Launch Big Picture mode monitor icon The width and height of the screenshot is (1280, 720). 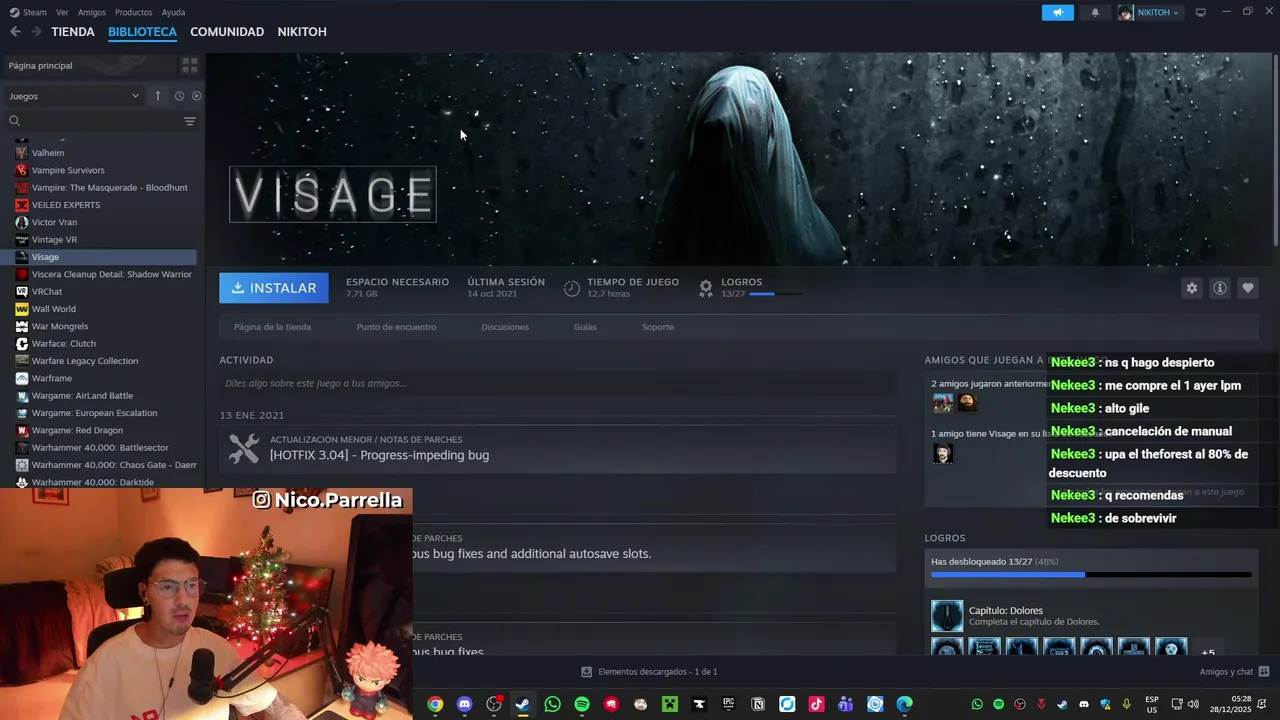point(1201,13)
